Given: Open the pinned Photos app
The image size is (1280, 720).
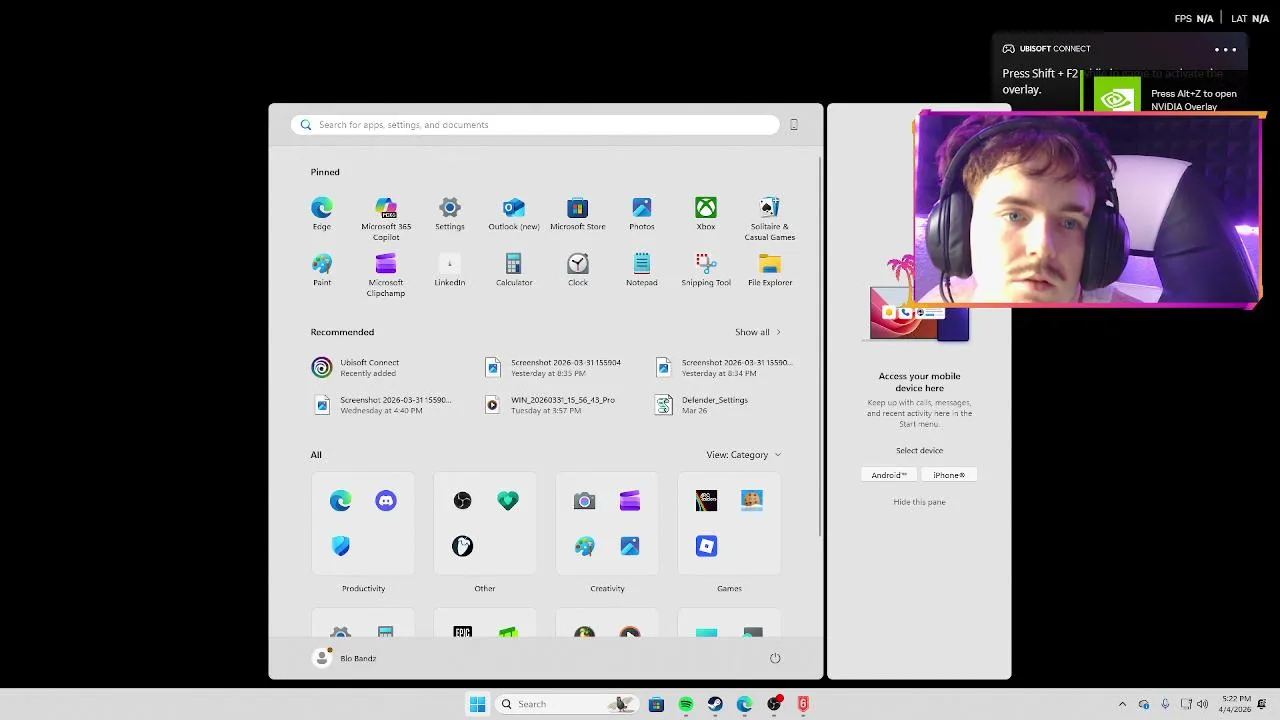Looking at the screenshot, I should (x=642, y=213).
